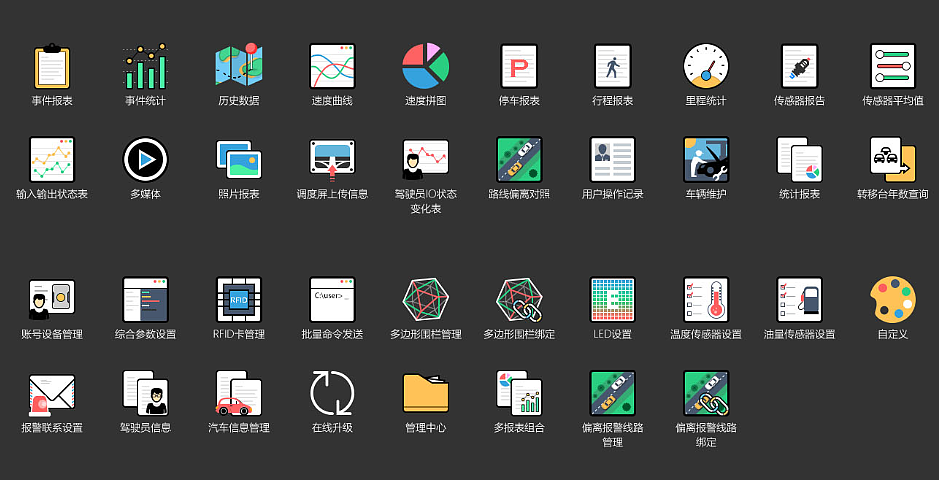The width and height of the screenshot is (939, 480).
Task: Open the 历史数据 map icon
Action: (239, 66)
